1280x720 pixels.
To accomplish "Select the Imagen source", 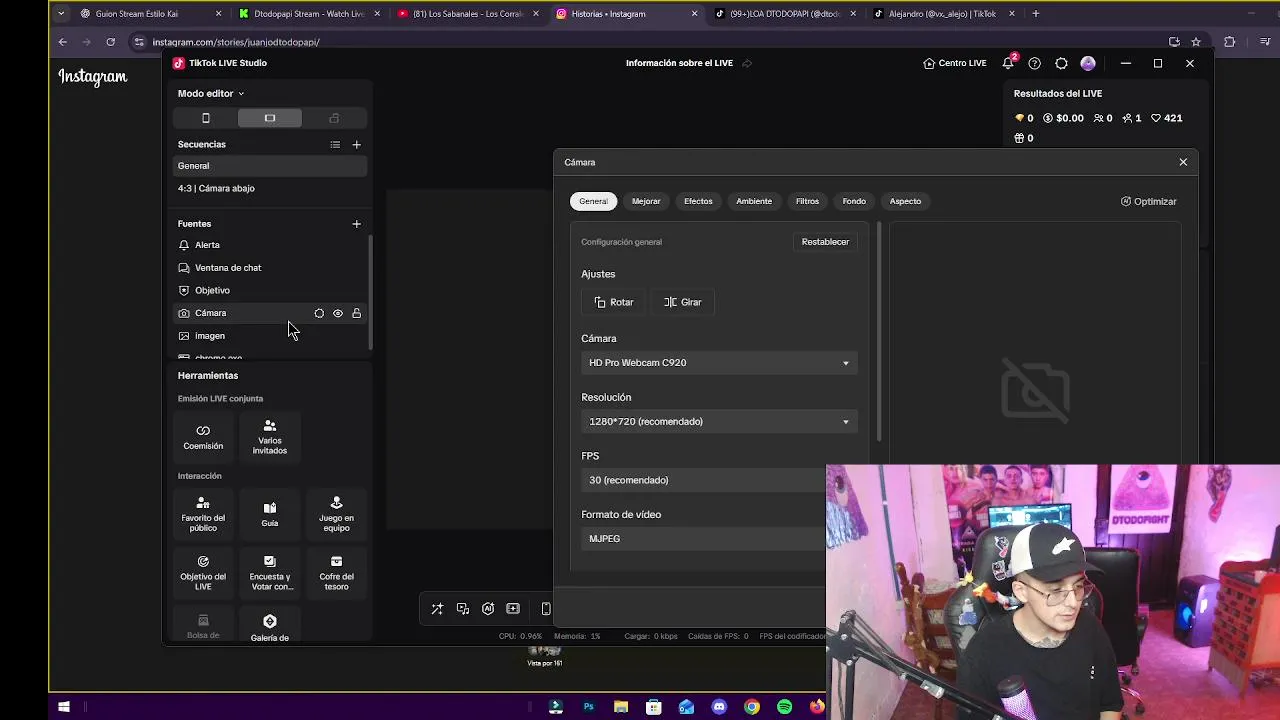I will tap(270, 336).
